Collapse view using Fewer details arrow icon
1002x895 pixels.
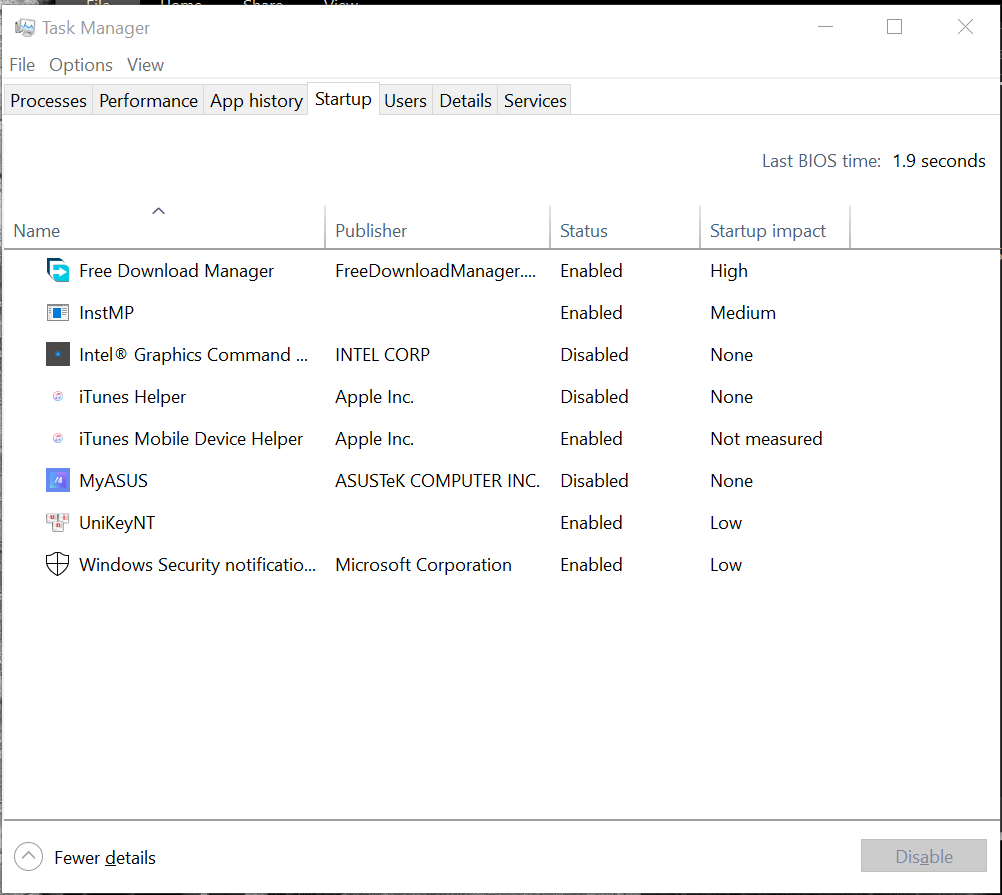28,857
